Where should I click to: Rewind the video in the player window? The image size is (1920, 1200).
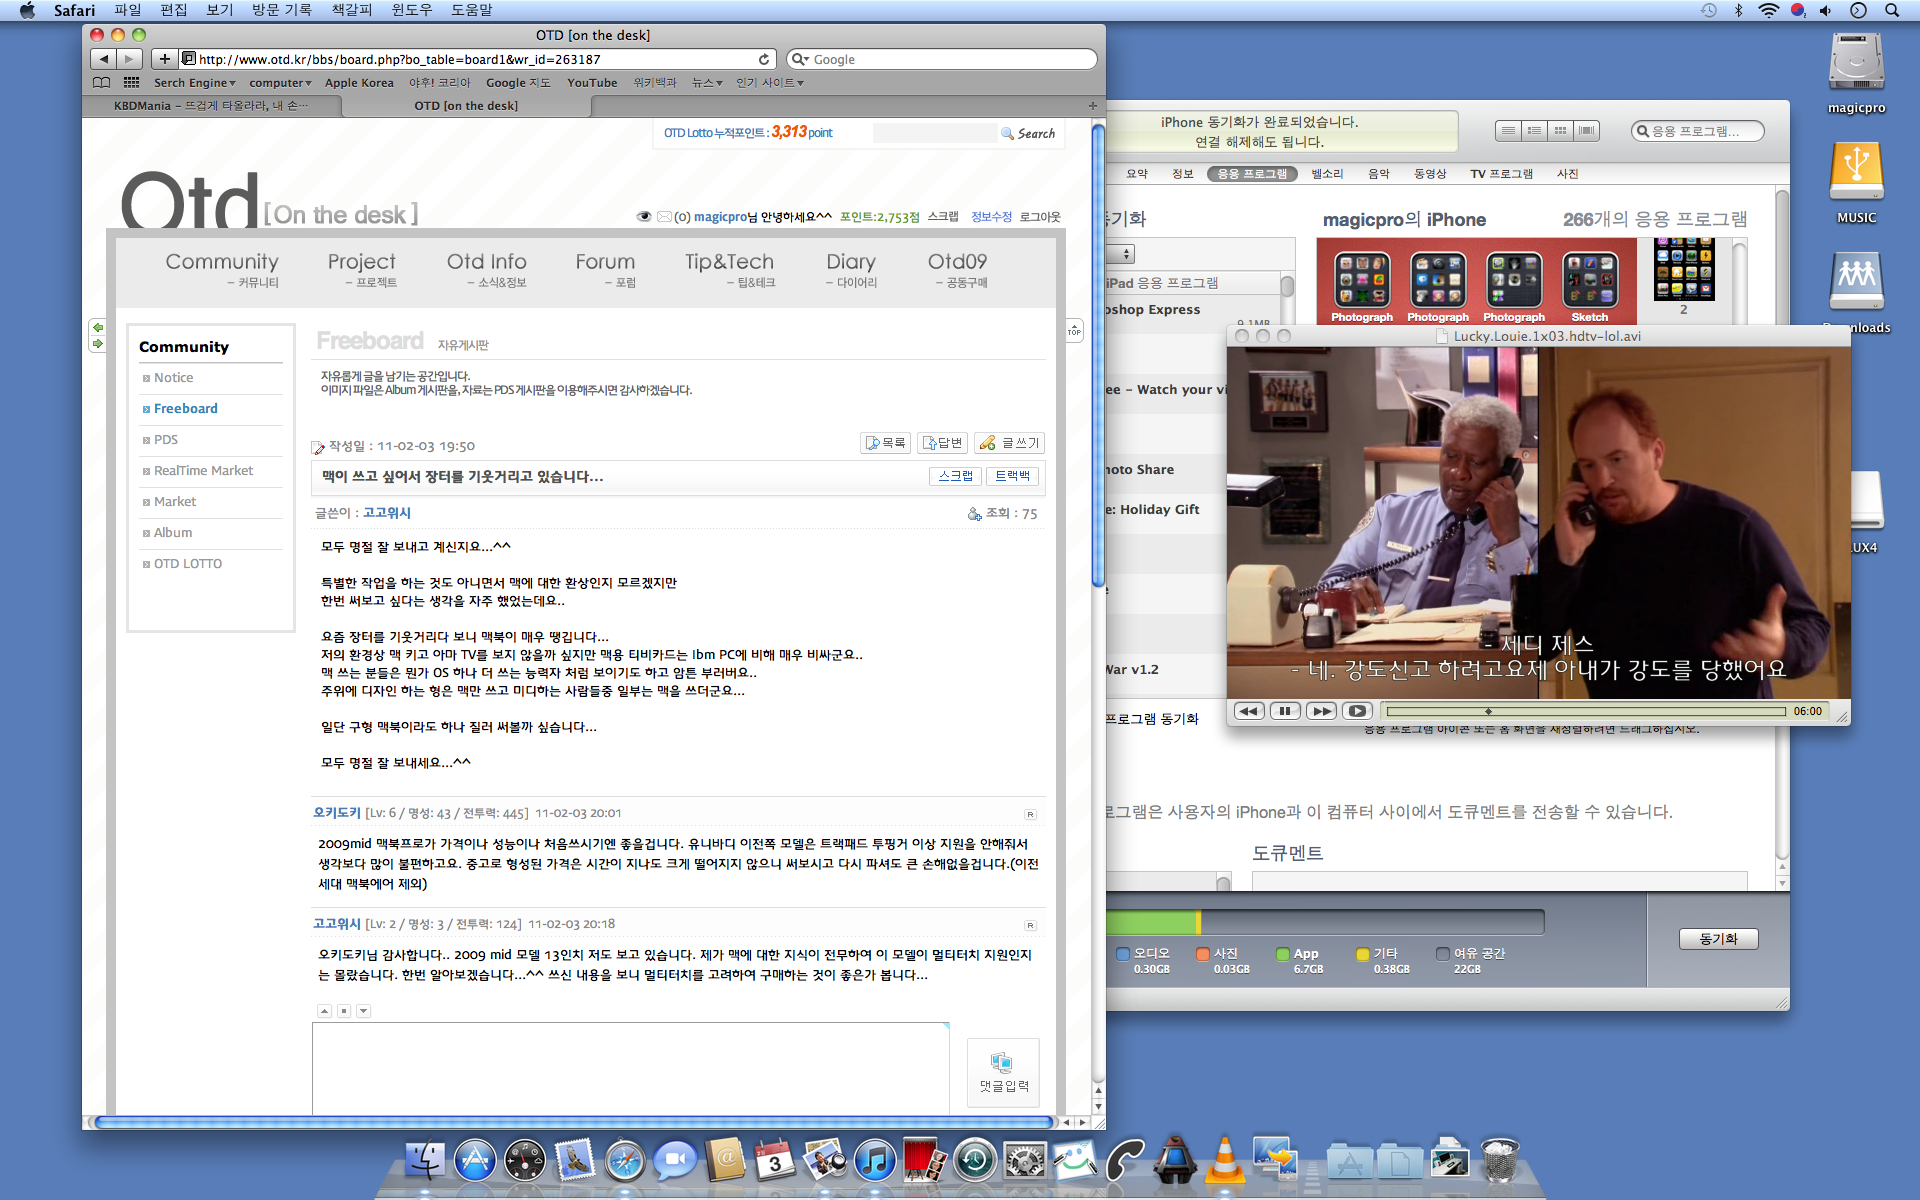[x=1248, y=711]
